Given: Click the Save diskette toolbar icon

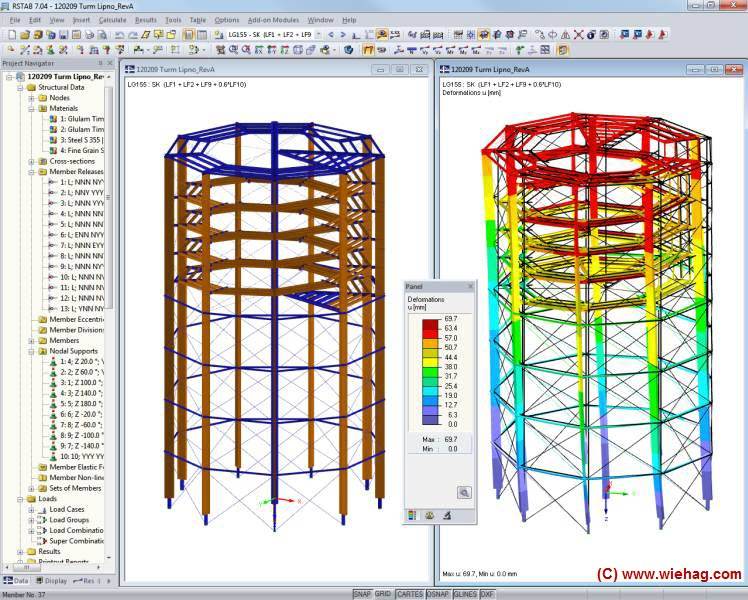Looking at the screenshot, I should [x=63, y=34].
